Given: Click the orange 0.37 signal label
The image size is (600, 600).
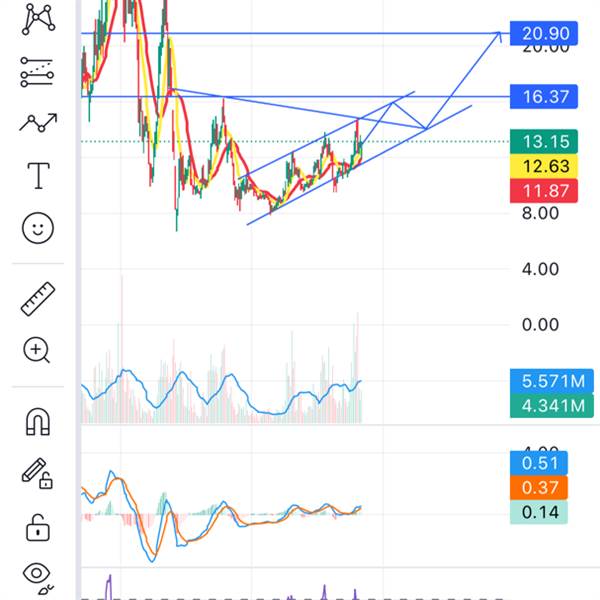Looking at the screenshot, I should tap(539, 488).
